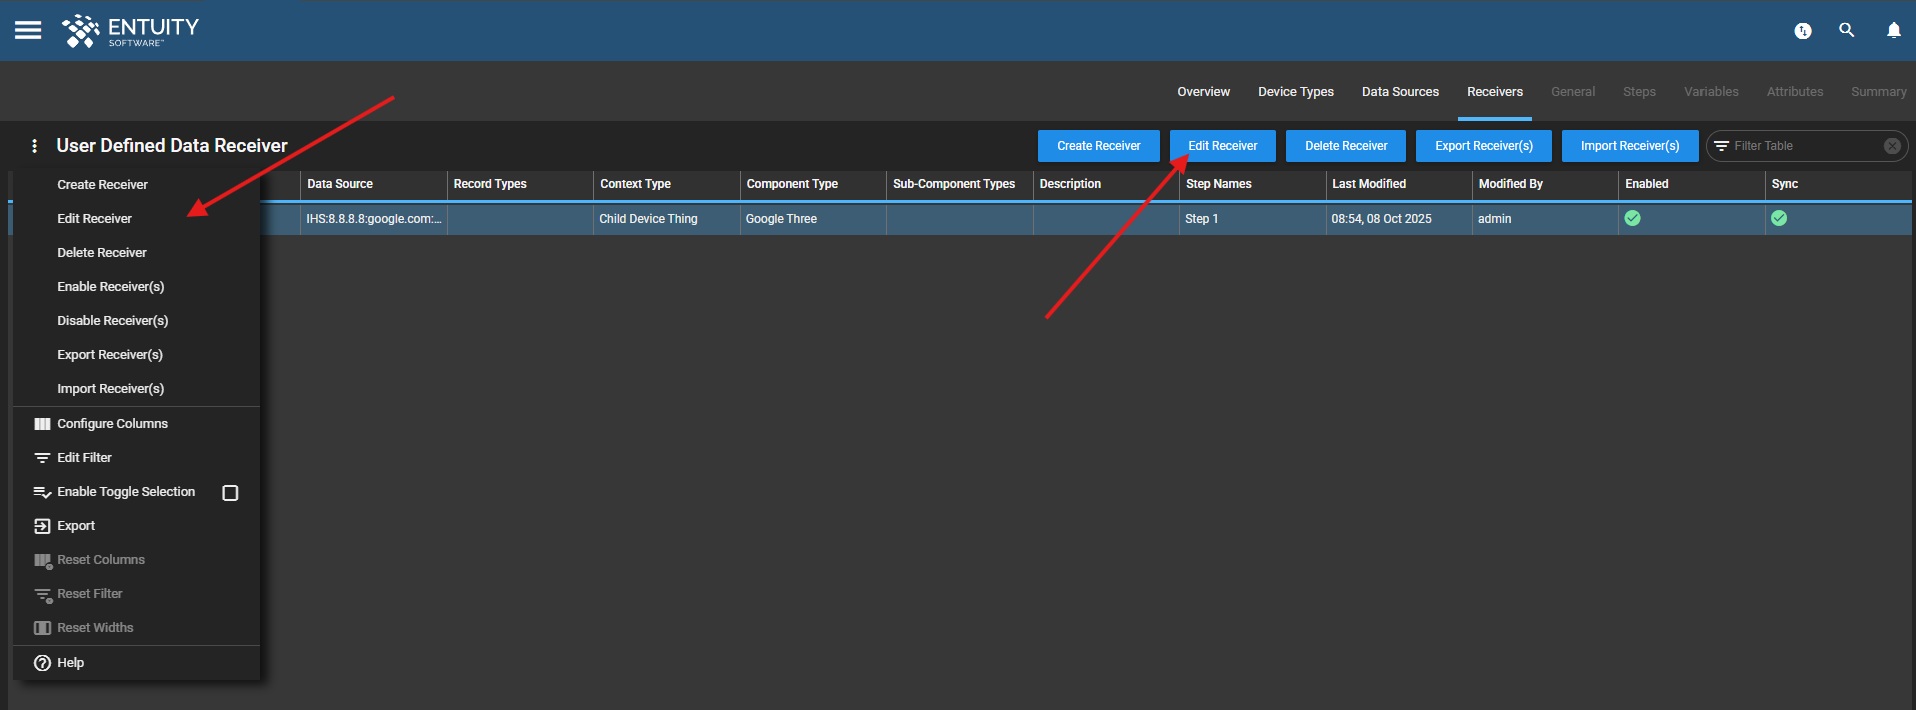This screenshot has height=710, width=1916.
Task: Click the Reset Filter icon
Action: click(42, 595)
